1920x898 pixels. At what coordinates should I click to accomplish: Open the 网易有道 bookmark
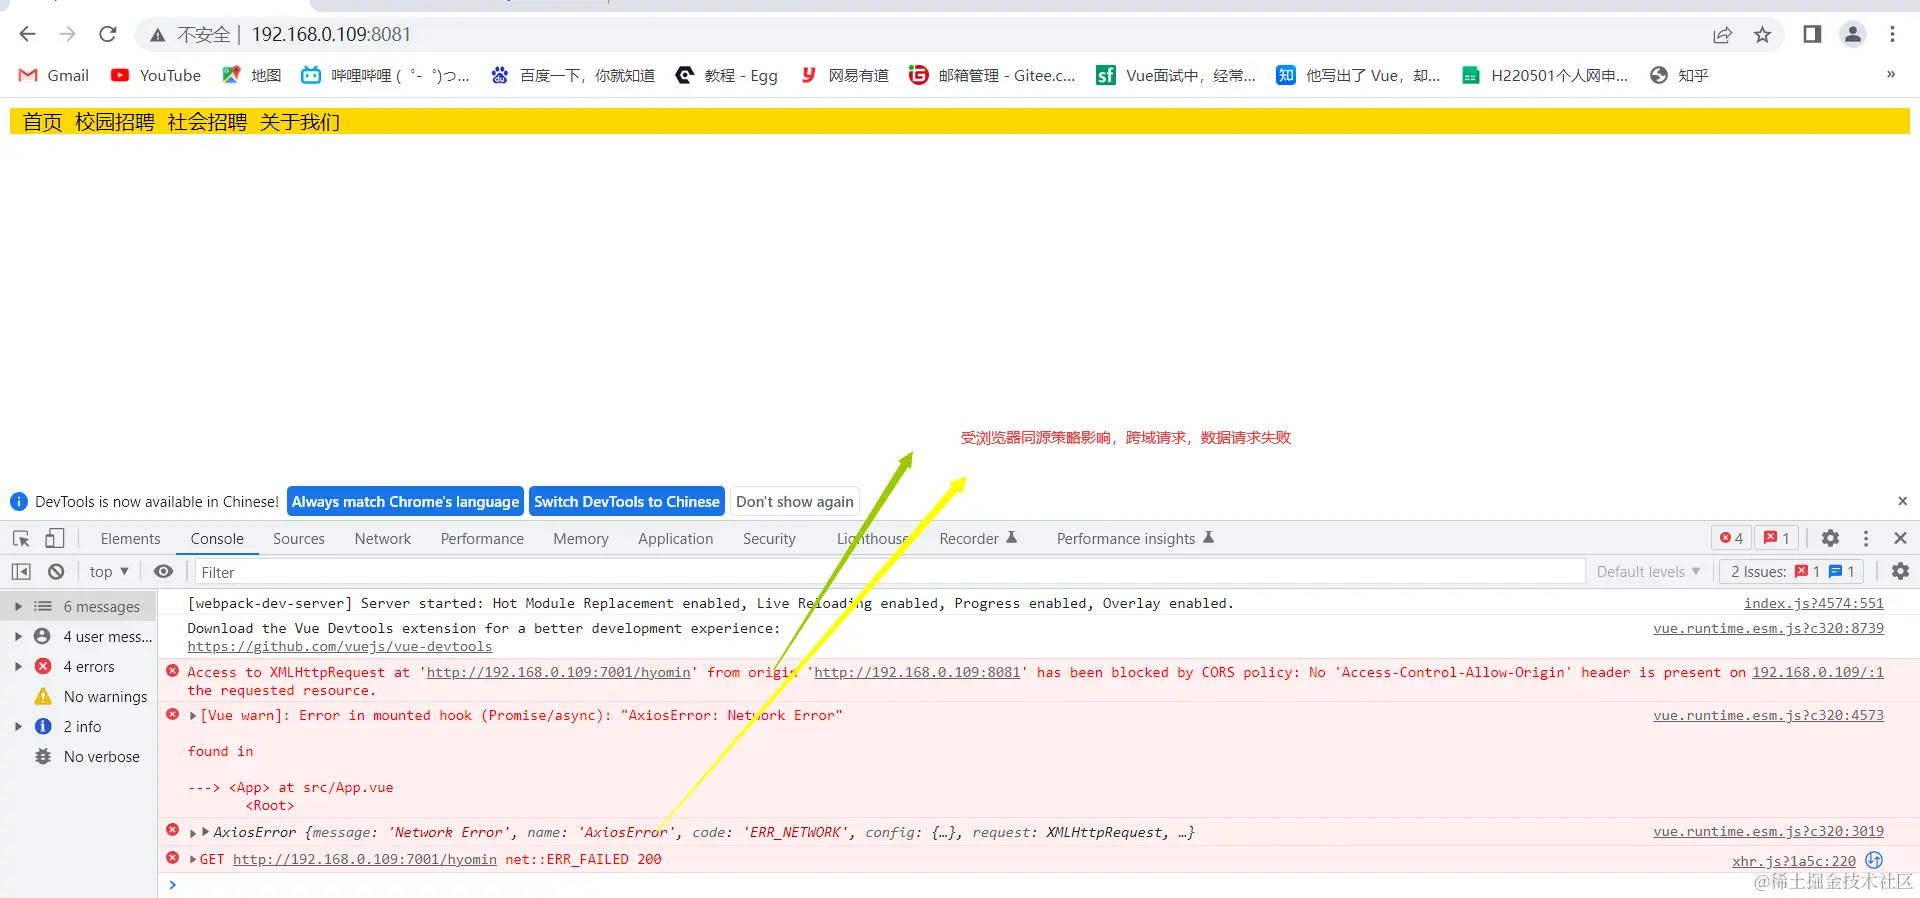point(844,75)
